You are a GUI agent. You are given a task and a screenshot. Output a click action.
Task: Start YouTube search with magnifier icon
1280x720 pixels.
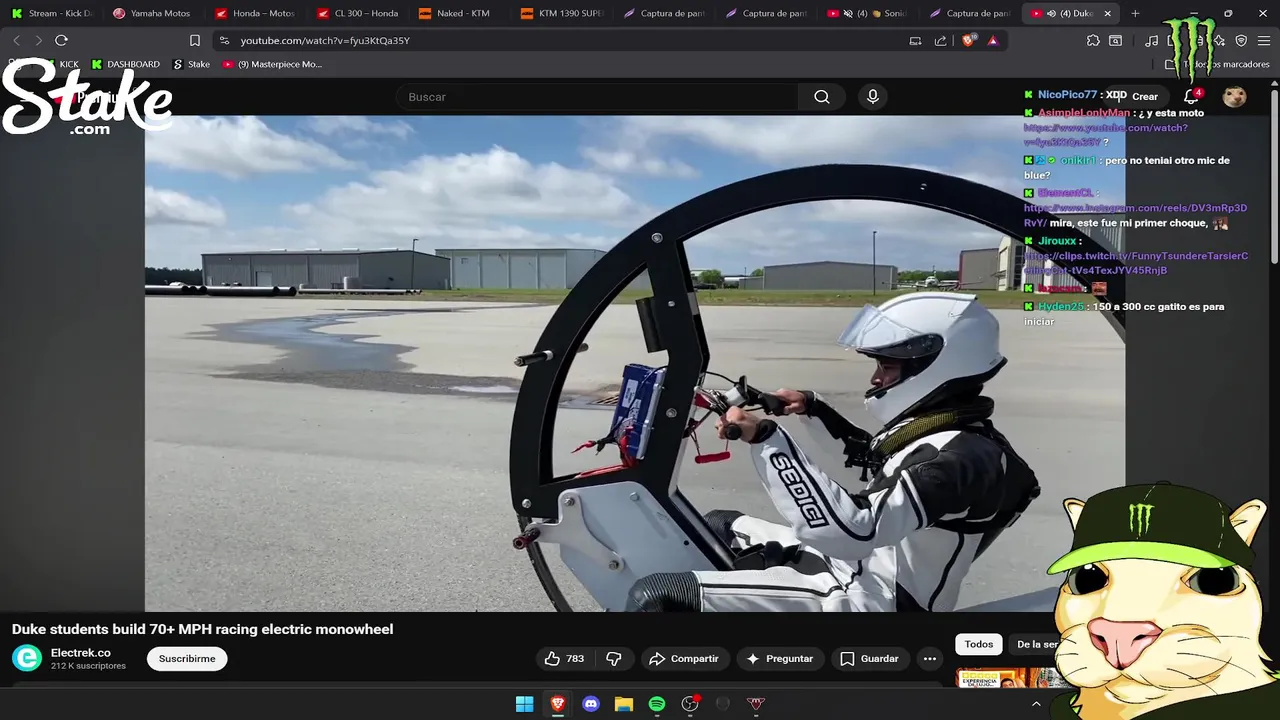coord(822,97)
